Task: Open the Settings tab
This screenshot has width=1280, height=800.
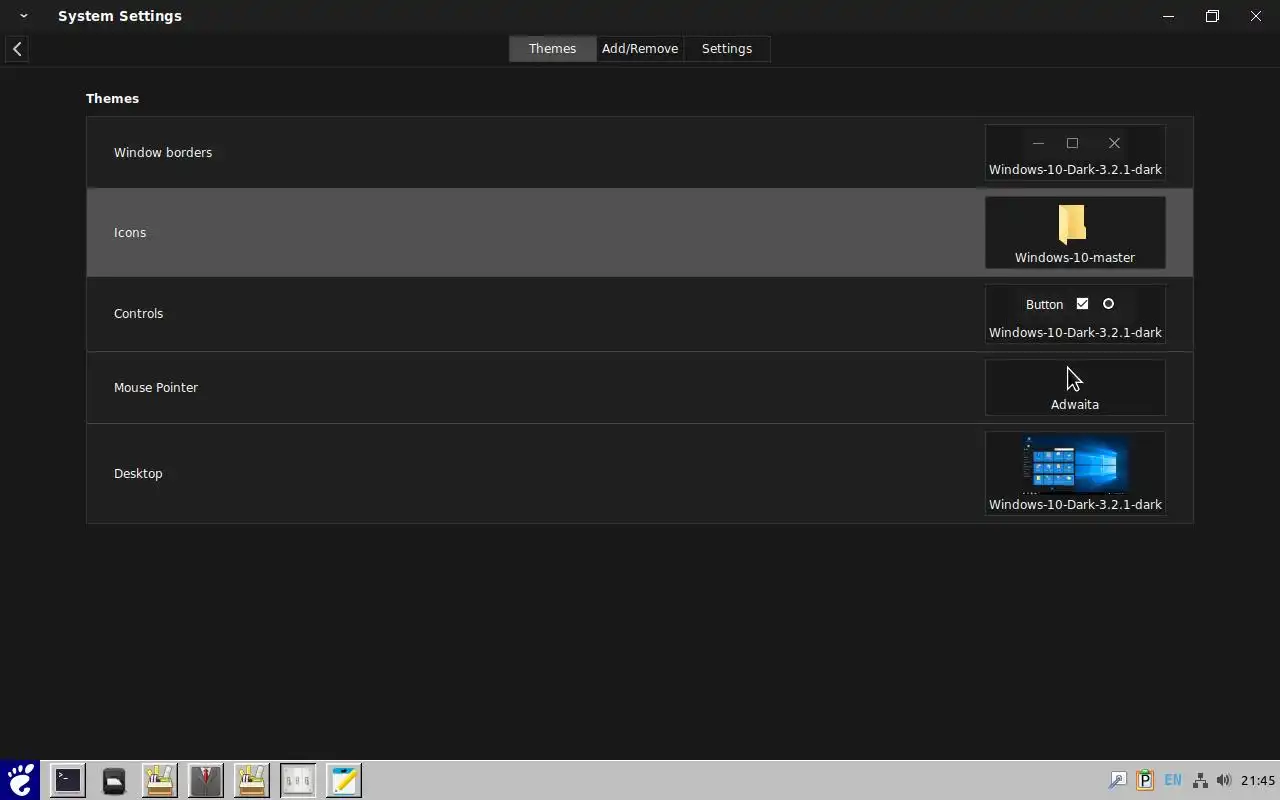Action: coord(727,48)
